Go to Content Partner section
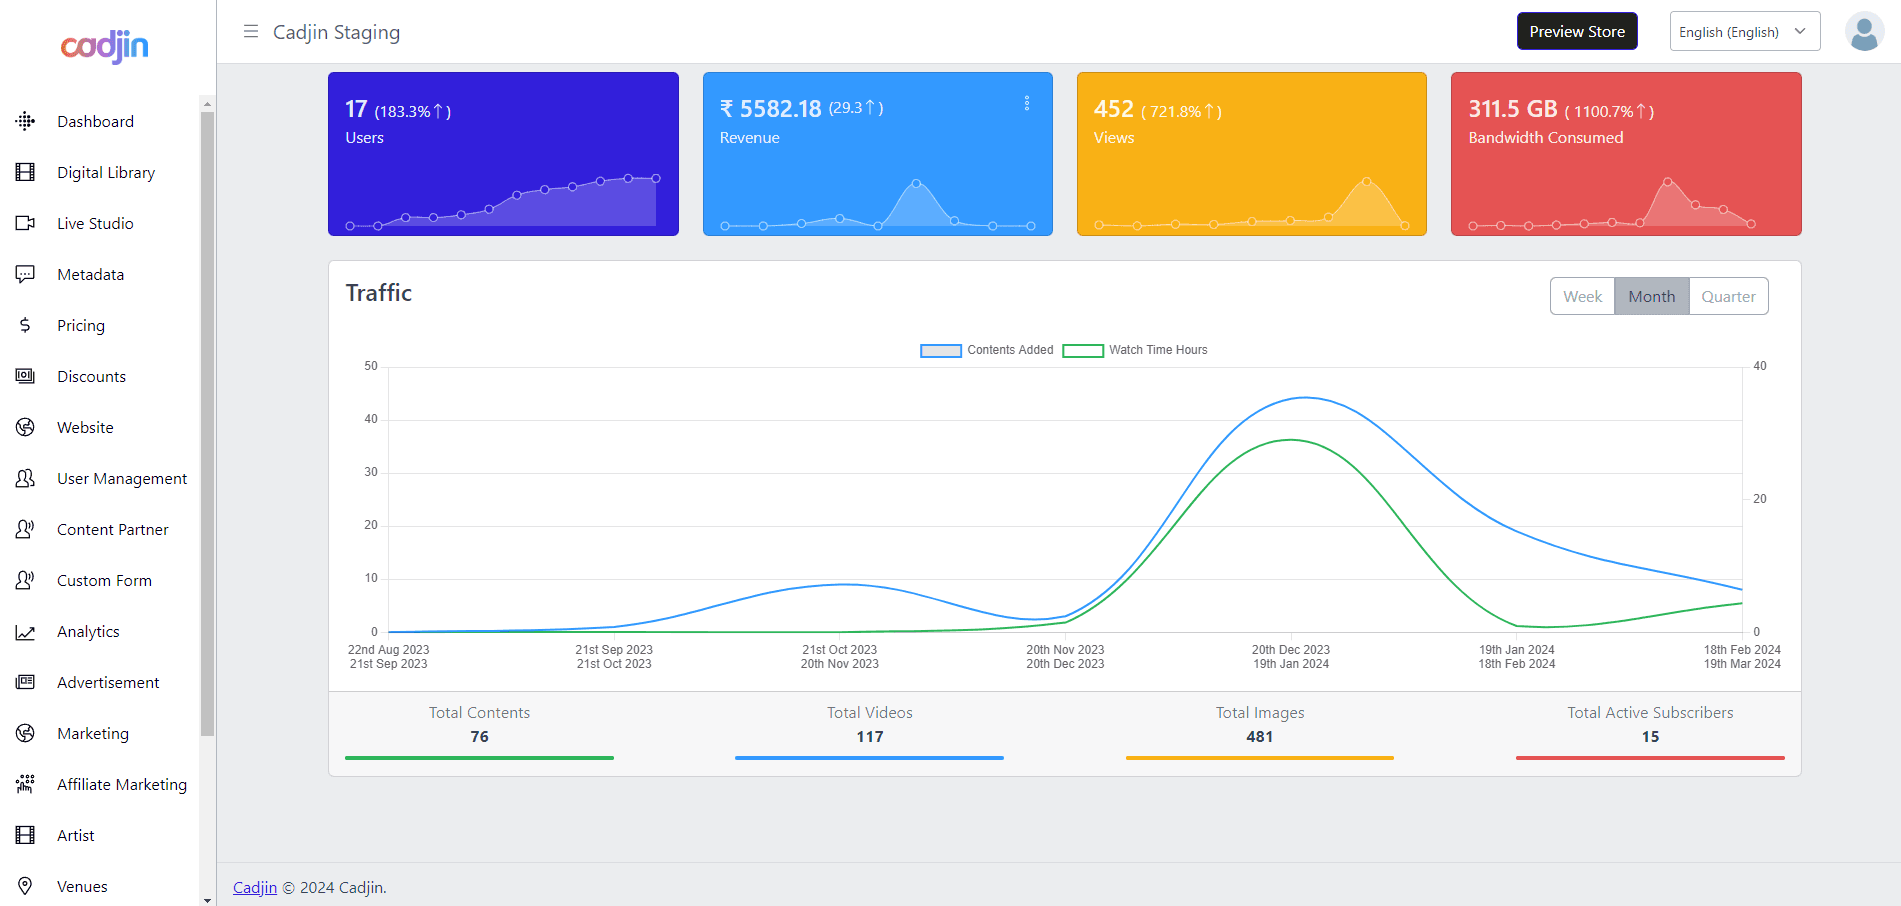Screen dimensions: 1901x906 tap(112, 530)
